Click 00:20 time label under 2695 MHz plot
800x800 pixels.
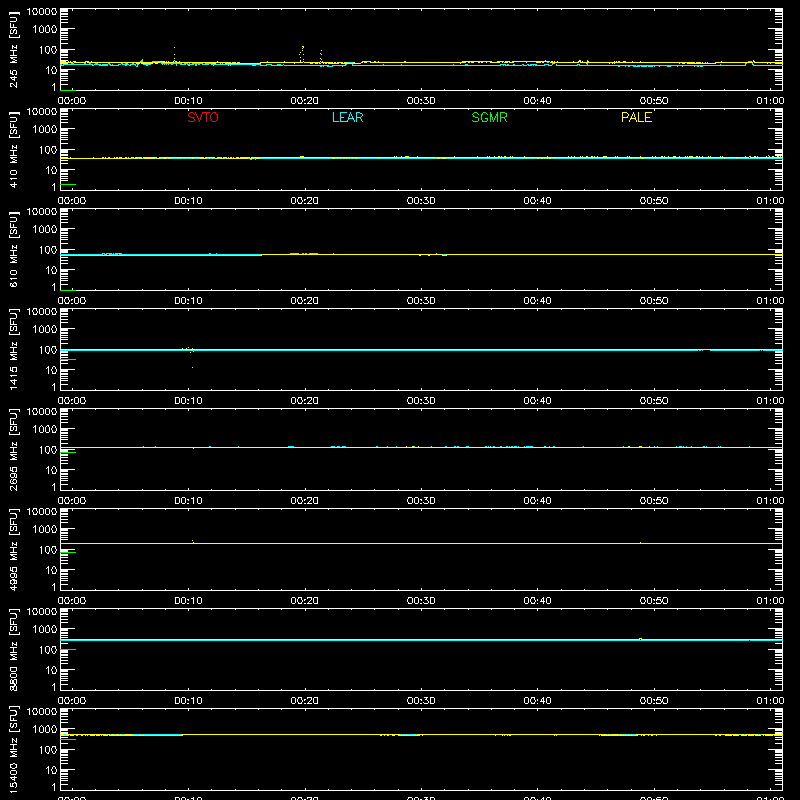point(305,501)
